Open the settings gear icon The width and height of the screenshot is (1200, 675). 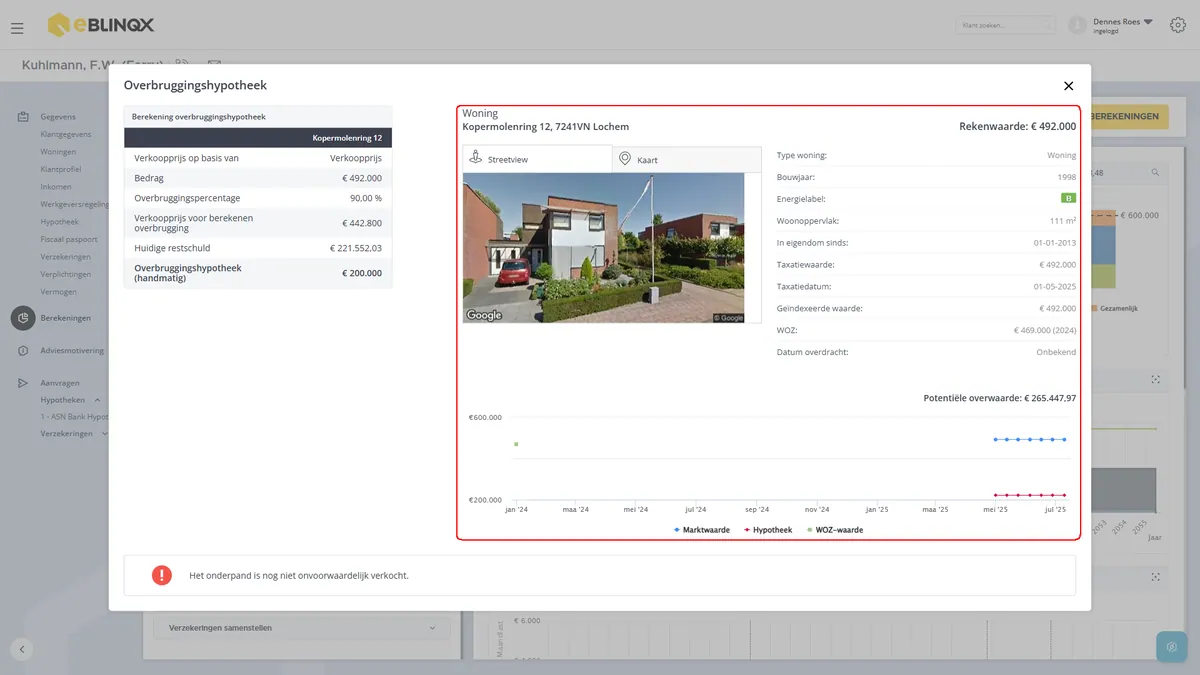1178,25
